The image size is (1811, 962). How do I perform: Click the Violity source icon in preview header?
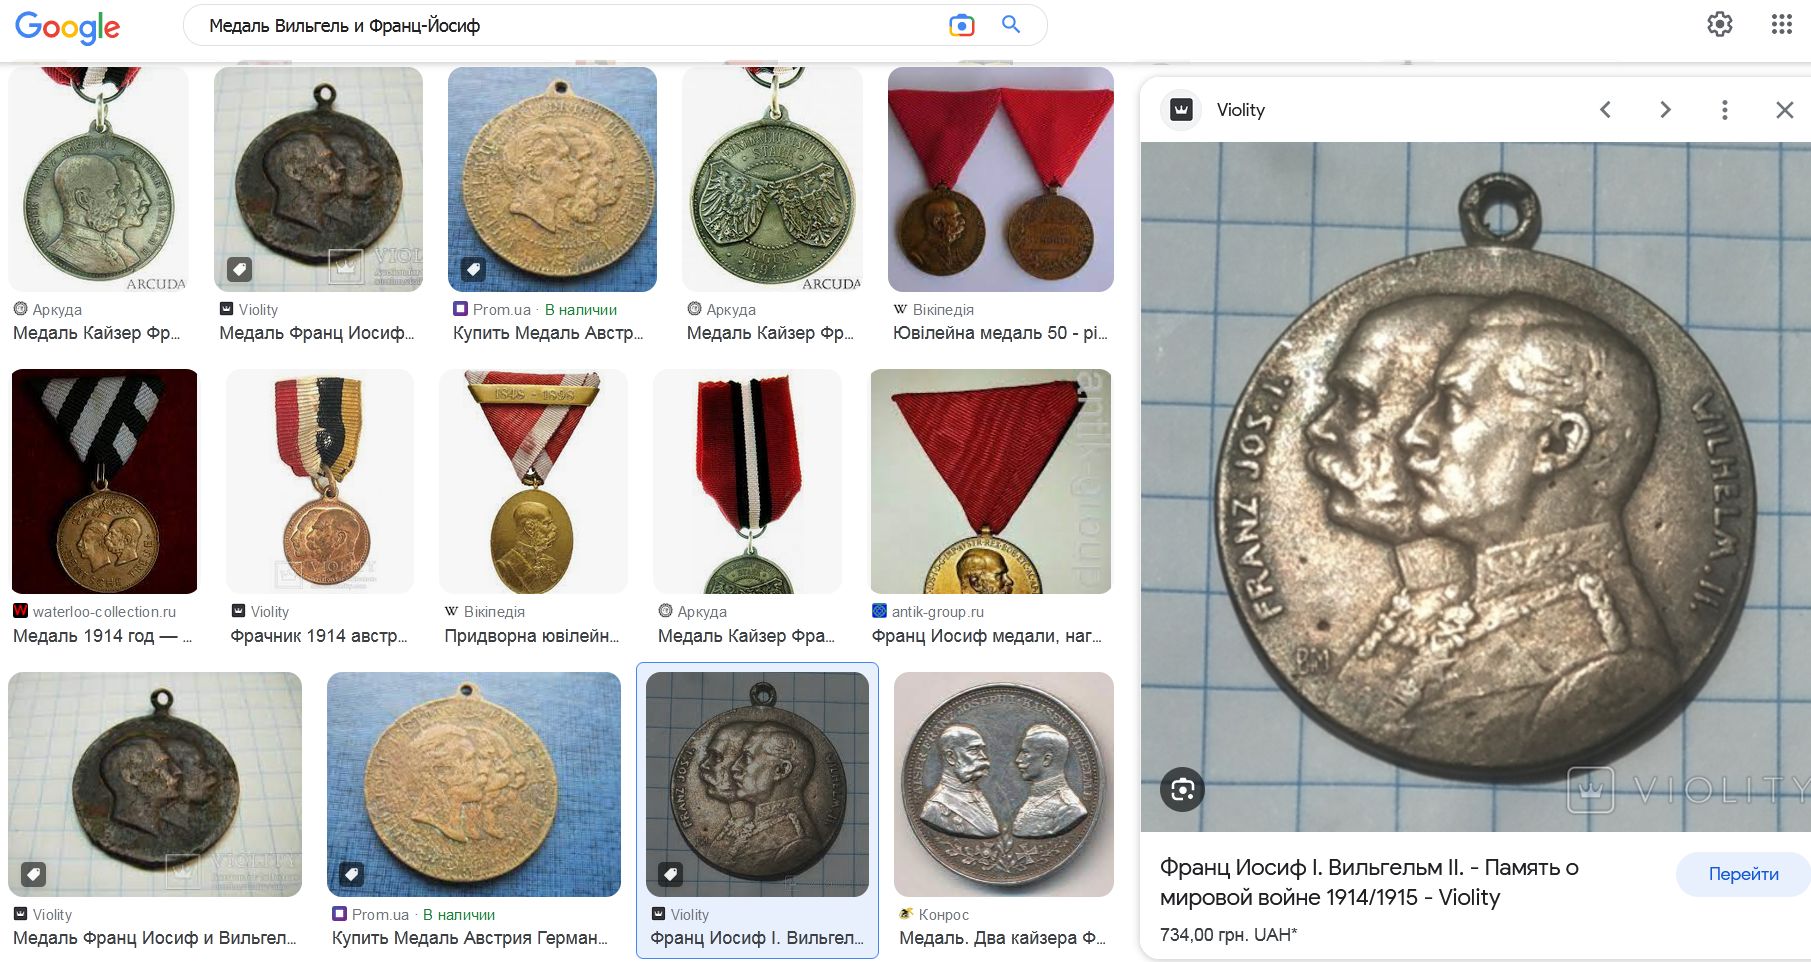pos(1181,110)
